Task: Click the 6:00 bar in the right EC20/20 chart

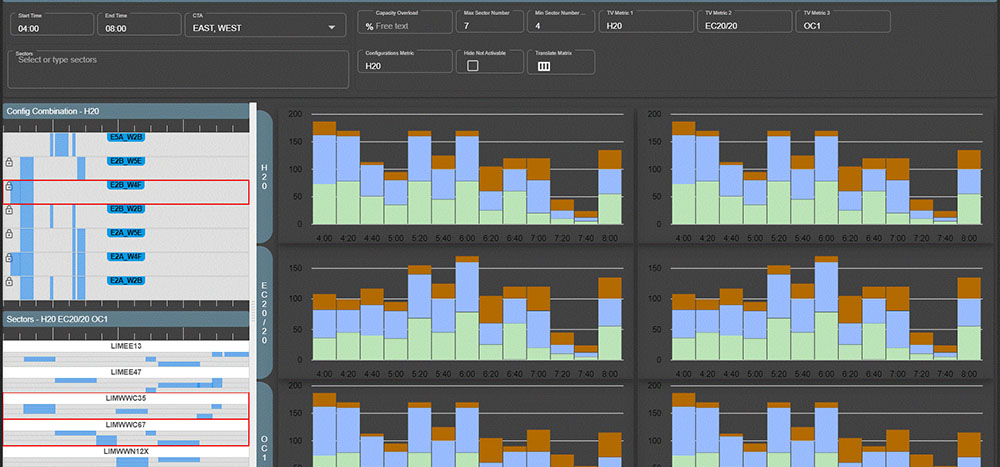Action: click(827, 308)
